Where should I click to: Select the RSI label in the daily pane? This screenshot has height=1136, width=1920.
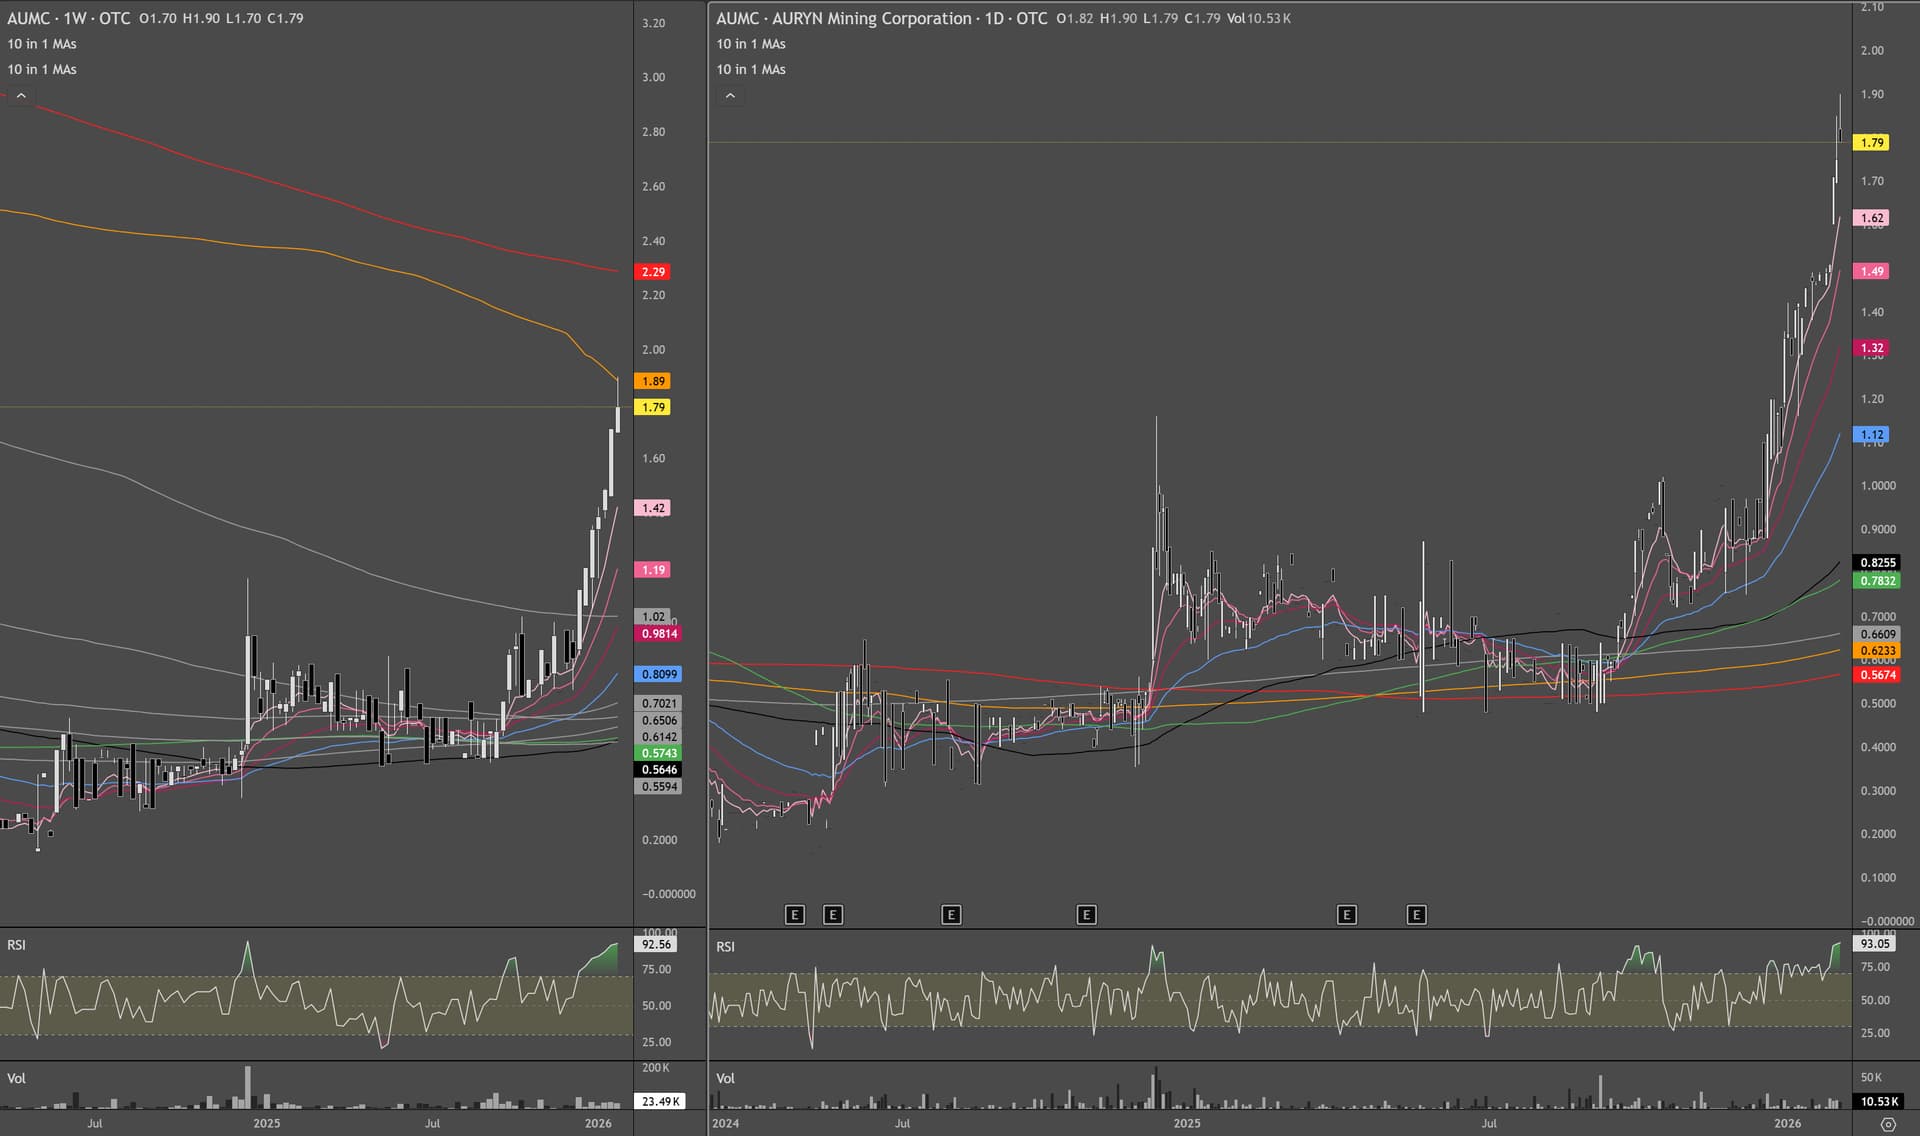726,946
